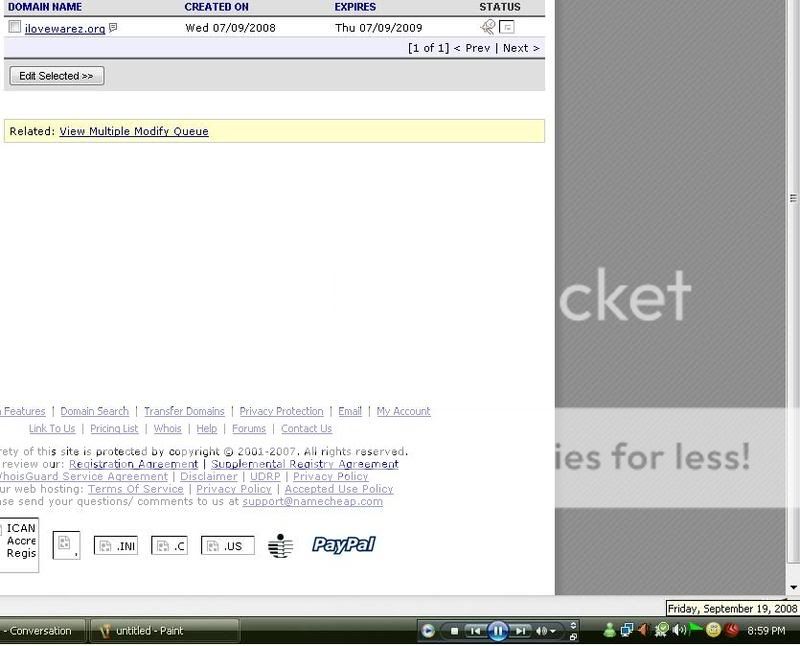Click the PayPal logo in footer

tap(343, 545)
